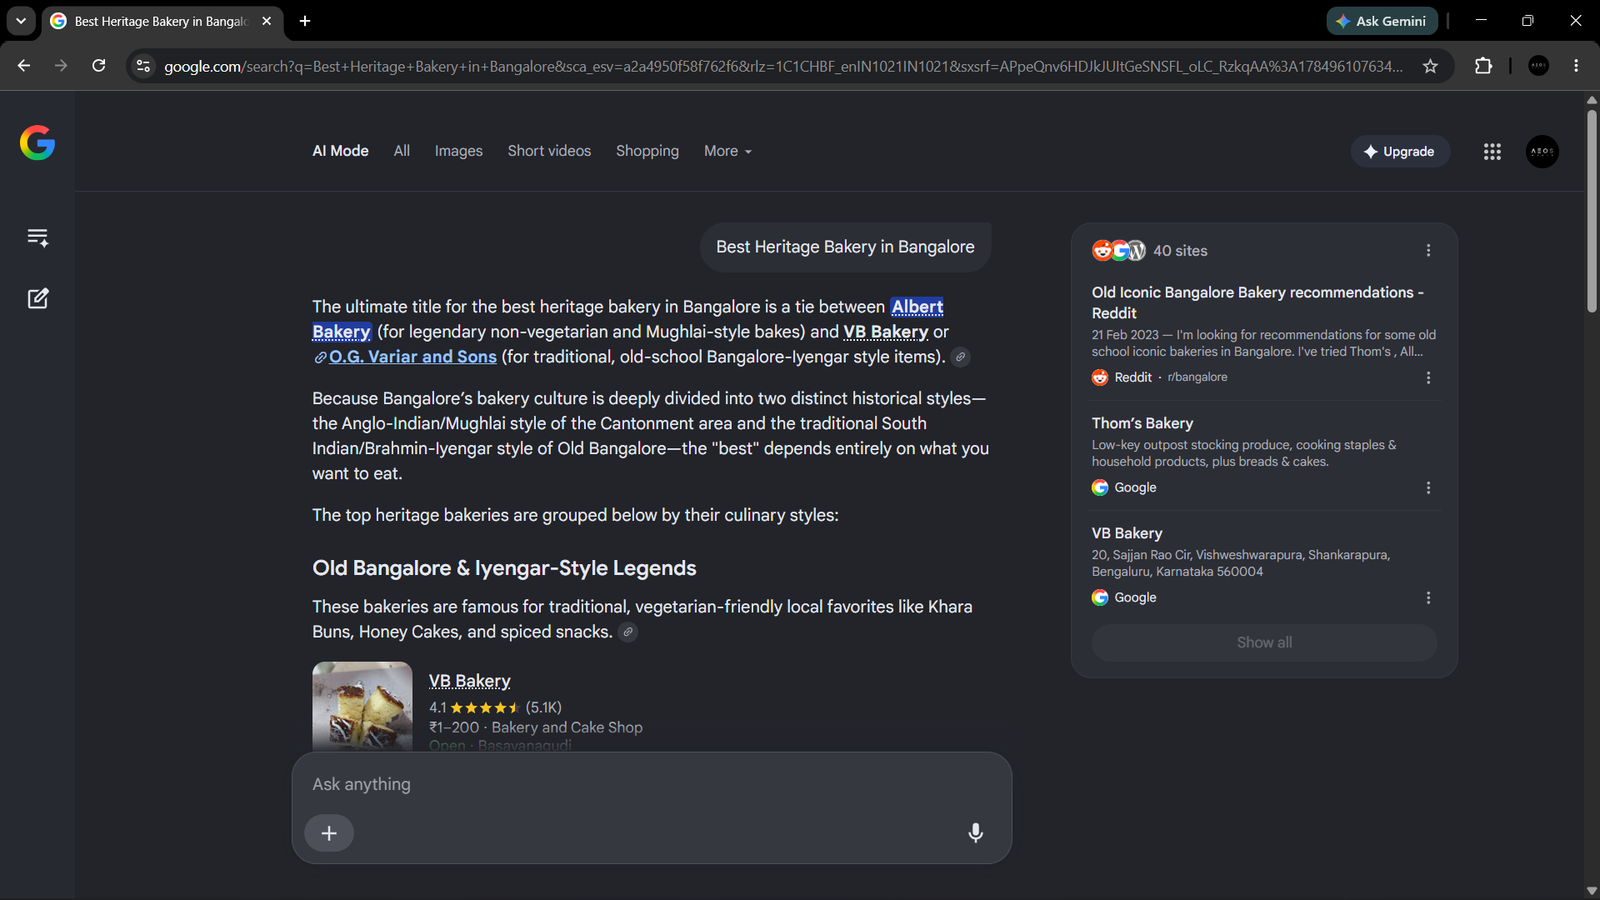1600x900 pixels.
Task: Switch to the All tab
Action: coord(402,151)
